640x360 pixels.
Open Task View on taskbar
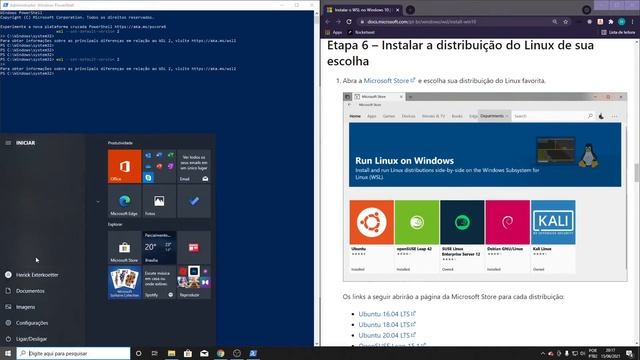point(155,353)
